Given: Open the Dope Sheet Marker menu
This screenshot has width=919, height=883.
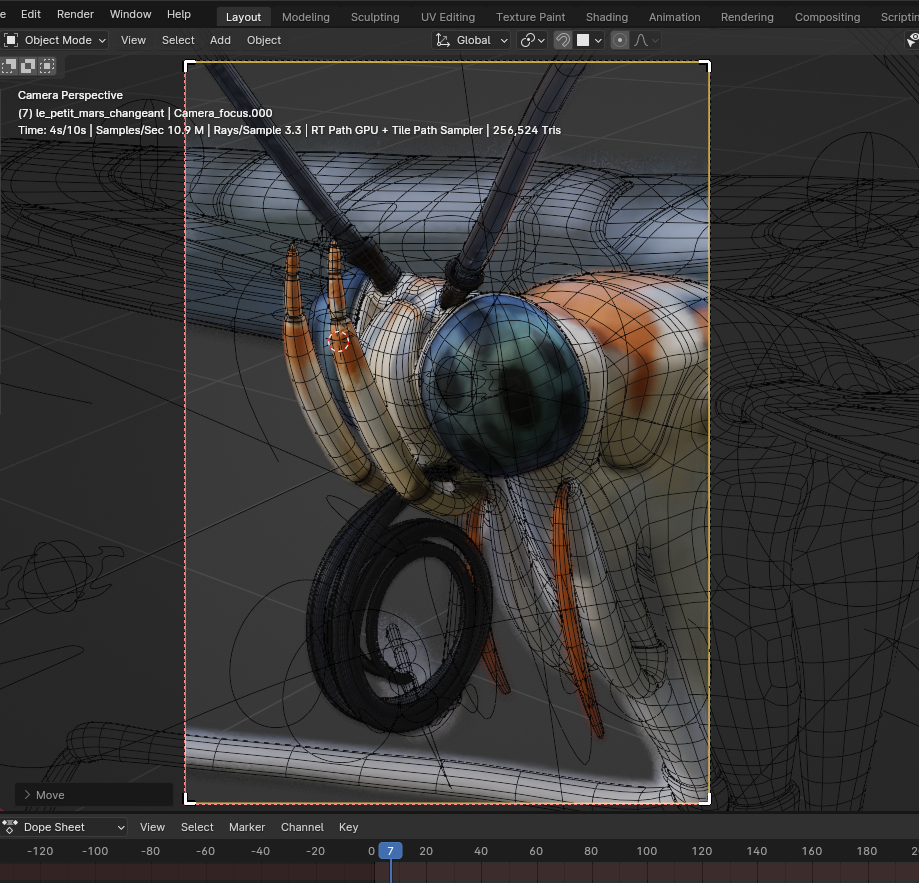Looking at the screenshot, I should tap(247, 827).
